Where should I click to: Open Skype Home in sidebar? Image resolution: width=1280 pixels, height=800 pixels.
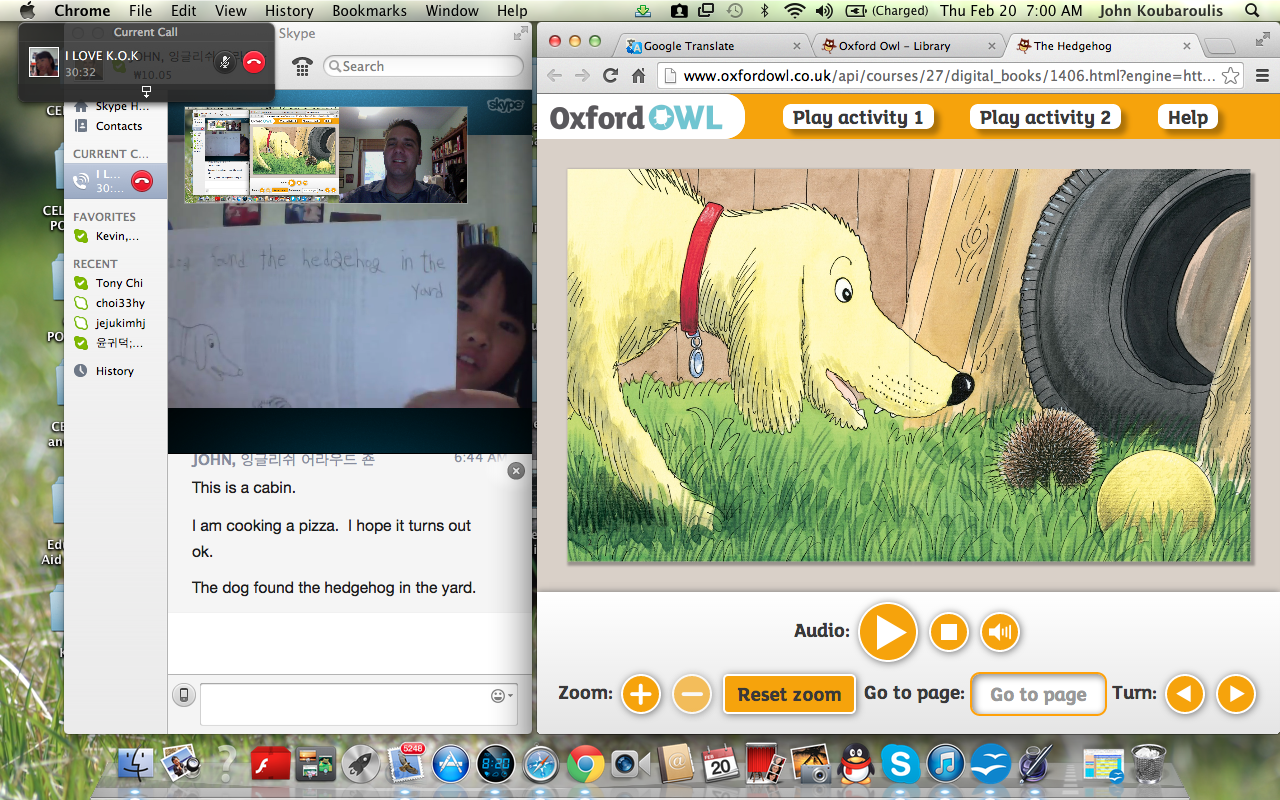115,106
